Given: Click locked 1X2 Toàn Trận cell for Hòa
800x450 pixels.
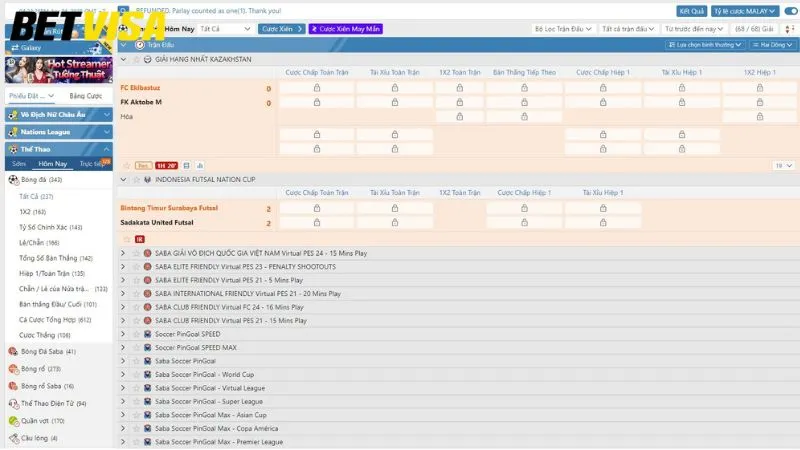Looking at the screenshot, I should click(460, 117).
